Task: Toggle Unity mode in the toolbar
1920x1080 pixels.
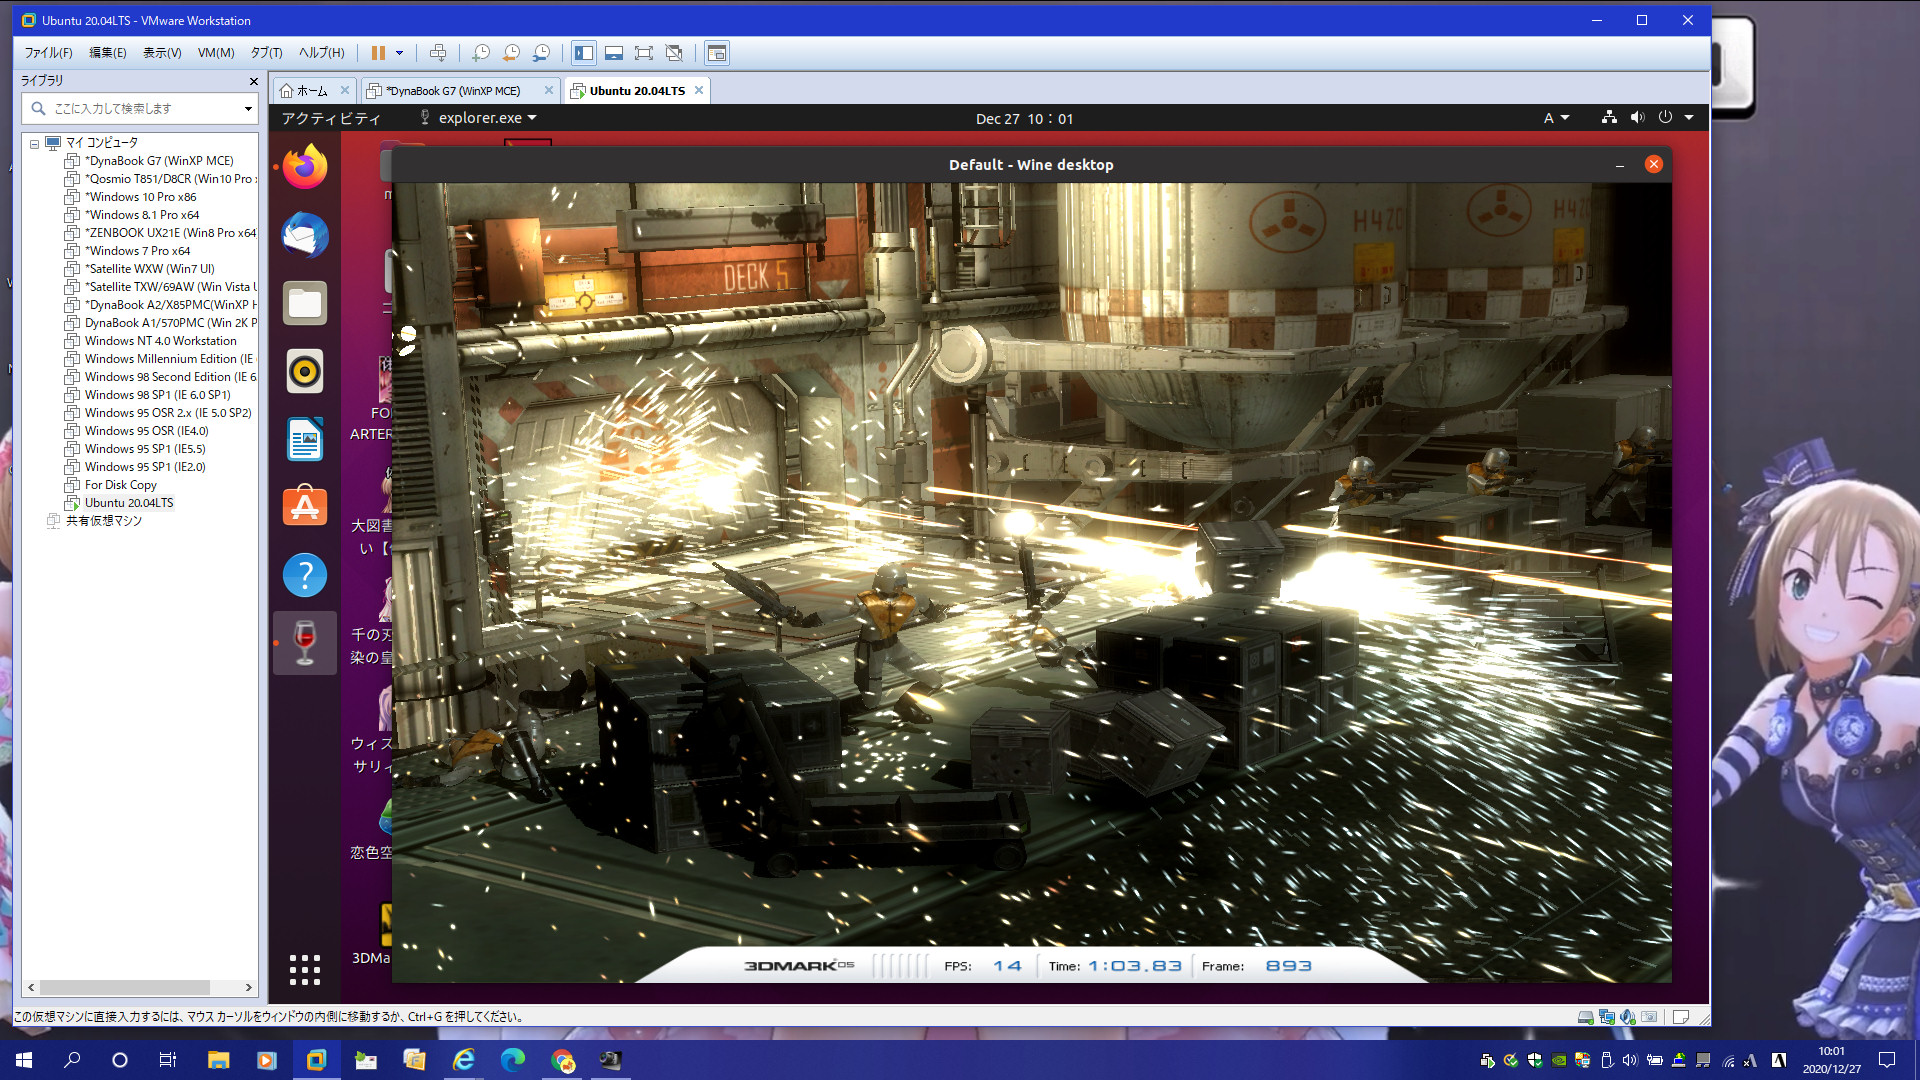Action: click(x=674, y=53)
